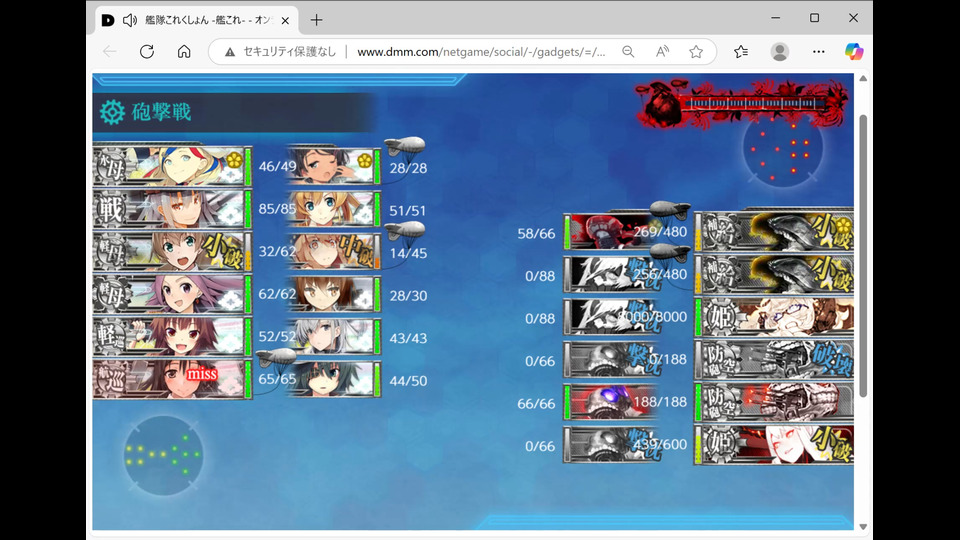Open the read aloud icon
Screen dimensions: 960x540
[662, 52]
